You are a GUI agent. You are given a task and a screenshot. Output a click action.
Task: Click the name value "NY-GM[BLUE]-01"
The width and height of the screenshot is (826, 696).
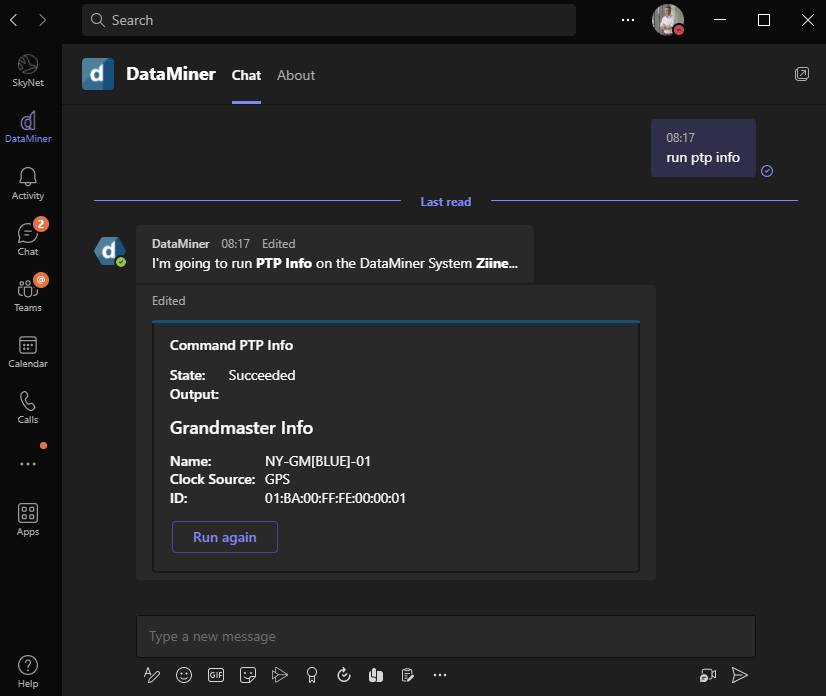point(318,461)
